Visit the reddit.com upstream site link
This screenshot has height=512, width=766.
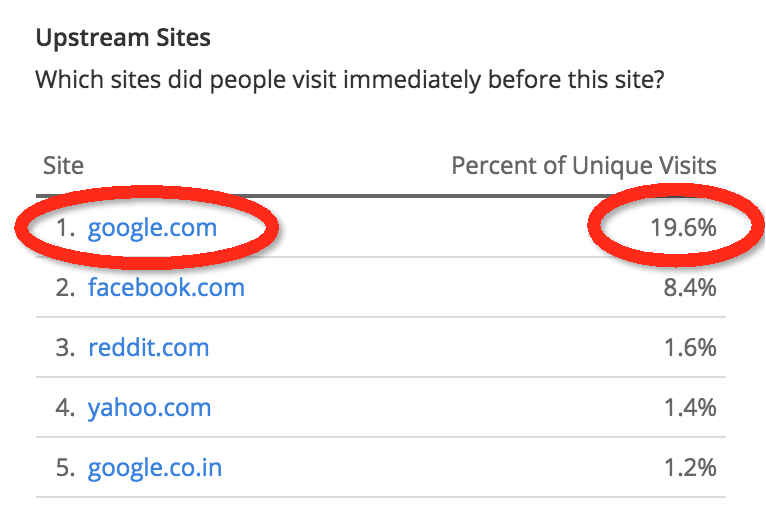[x=148, y=348]
